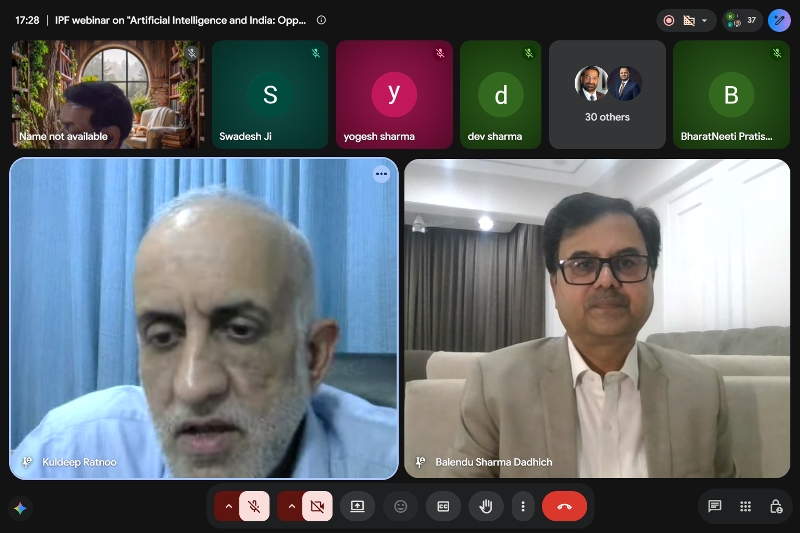
Task: Start presenting your screen
Action: point(357,506)
